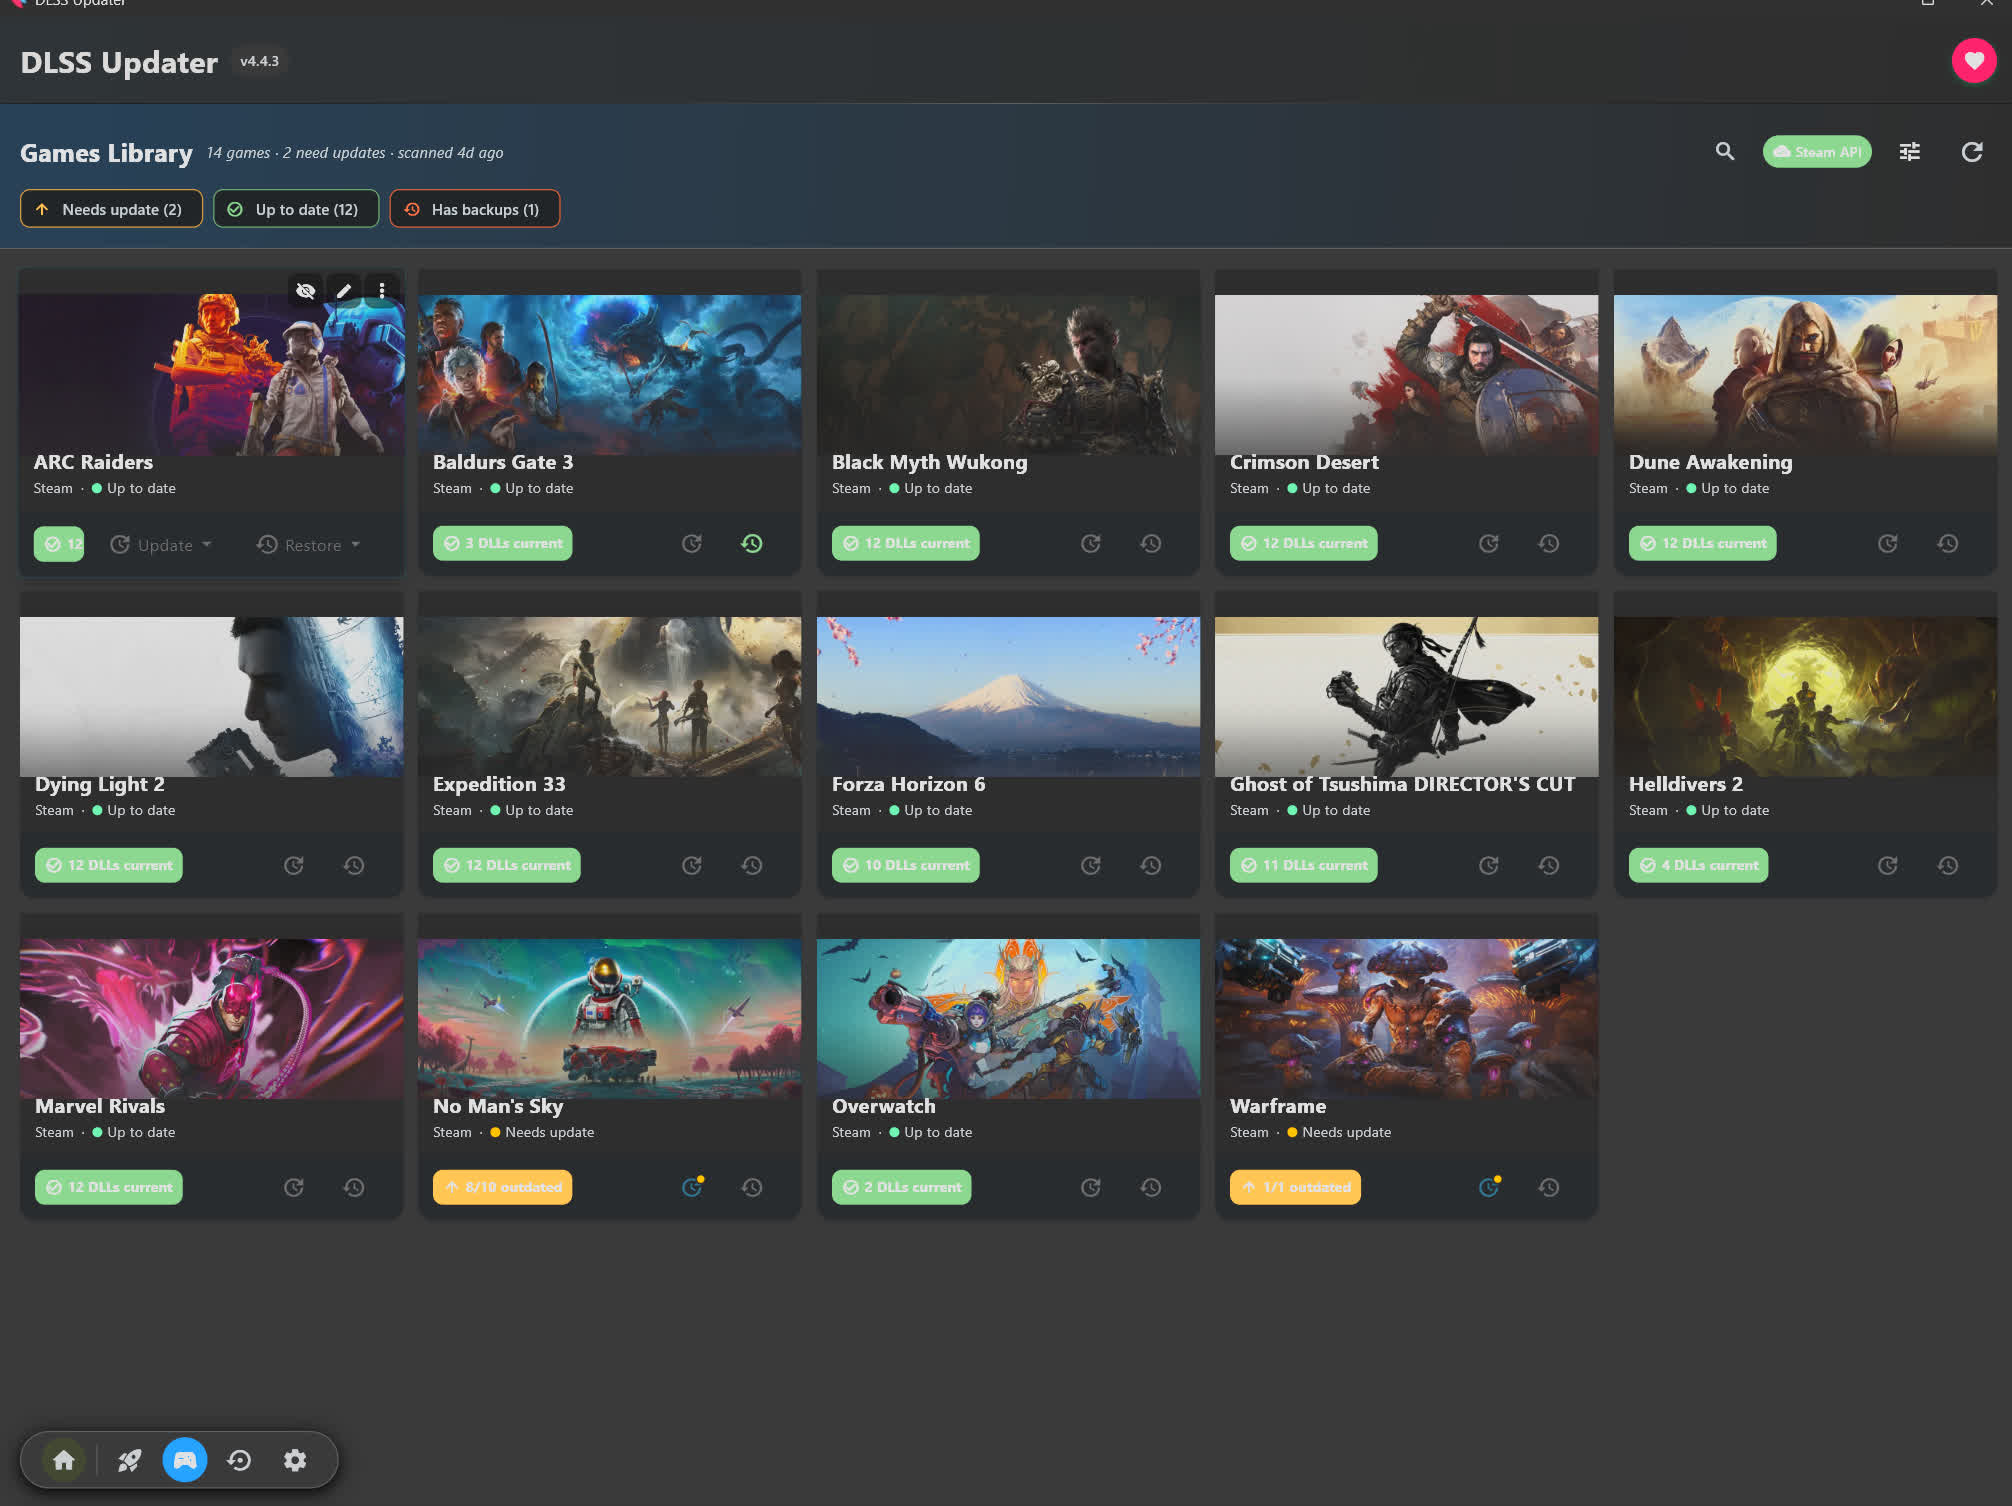Screen dimensions: 2012x1506
Task: Filter by Needs update (2)
Action: tap(111, 209)
